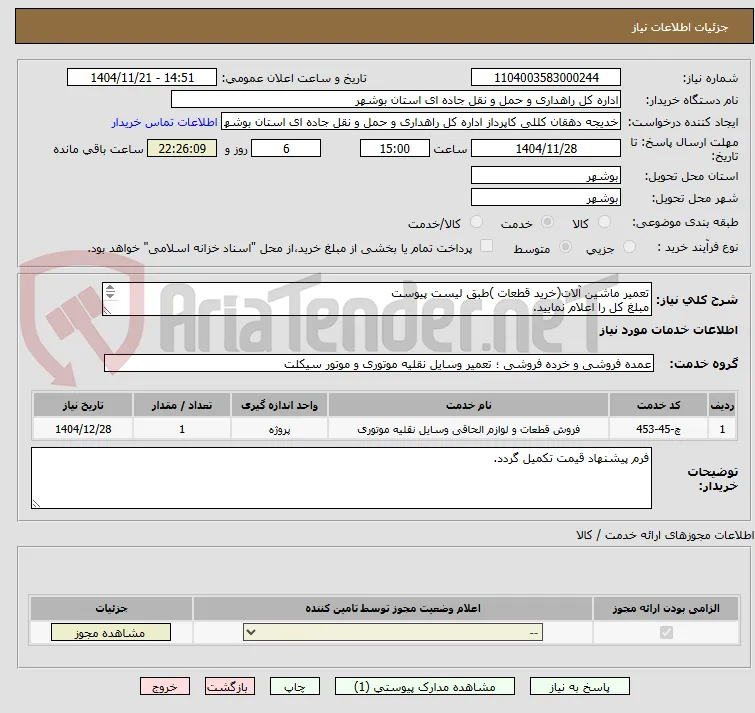Click the چاپ print button
The width and height of the screenshot is (755, 713).
click(x=295, y=687)
